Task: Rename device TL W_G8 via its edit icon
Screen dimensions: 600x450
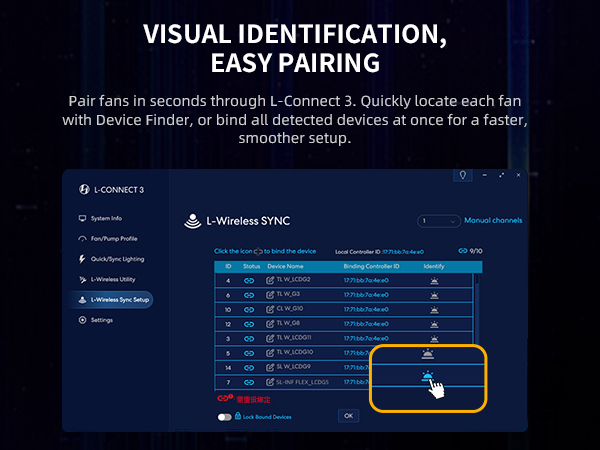Action: 270,324
